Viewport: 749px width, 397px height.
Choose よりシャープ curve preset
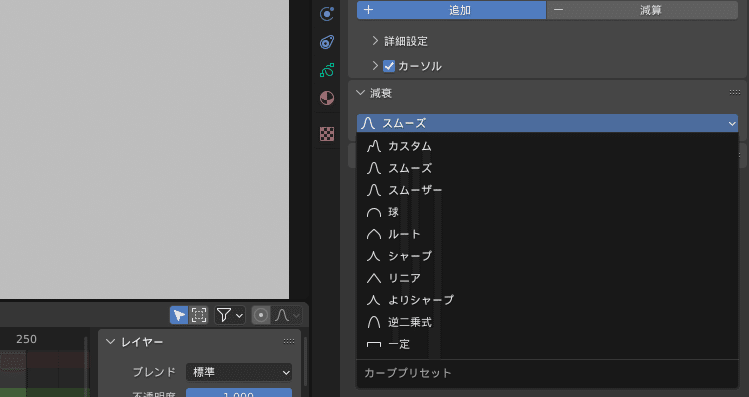pyautogui.click(x=547, y=300)
